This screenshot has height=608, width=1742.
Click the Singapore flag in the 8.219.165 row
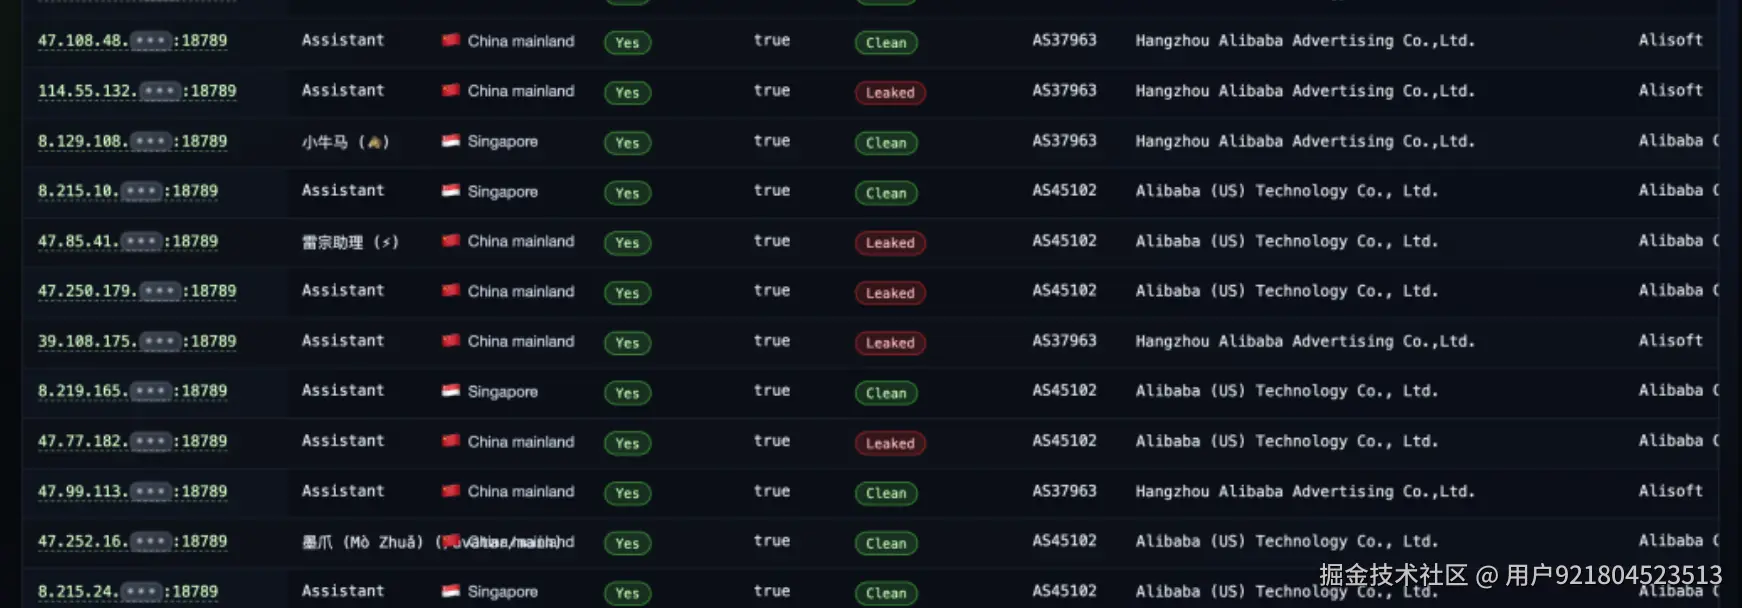[451, 390]
